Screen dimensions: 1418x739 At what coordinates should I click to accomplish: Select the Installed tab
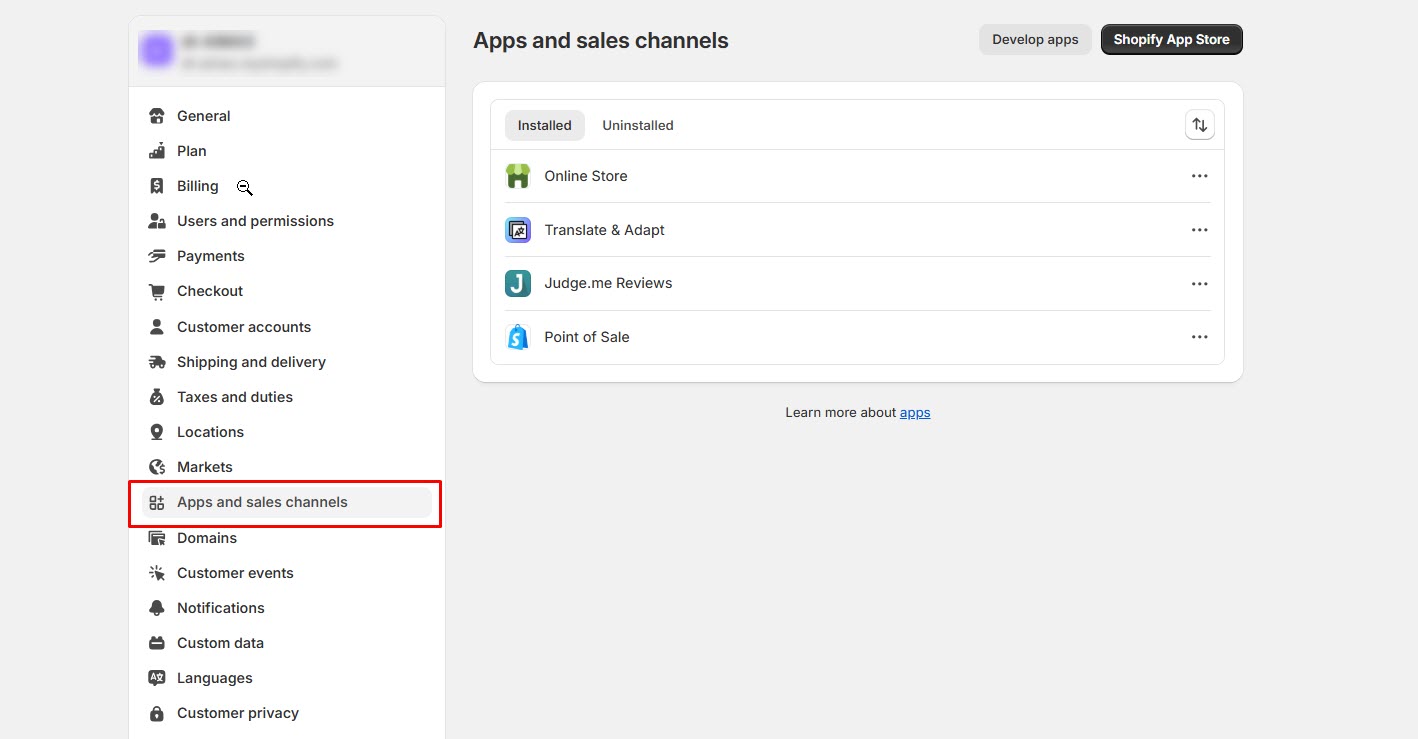pos(544,125)
